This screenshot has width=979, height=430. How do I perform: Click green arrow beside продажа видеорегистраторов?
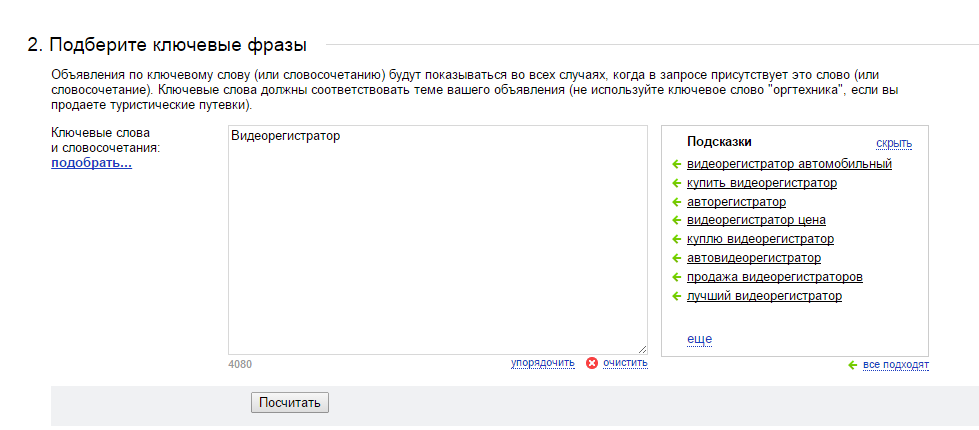[x=676, y=277]
